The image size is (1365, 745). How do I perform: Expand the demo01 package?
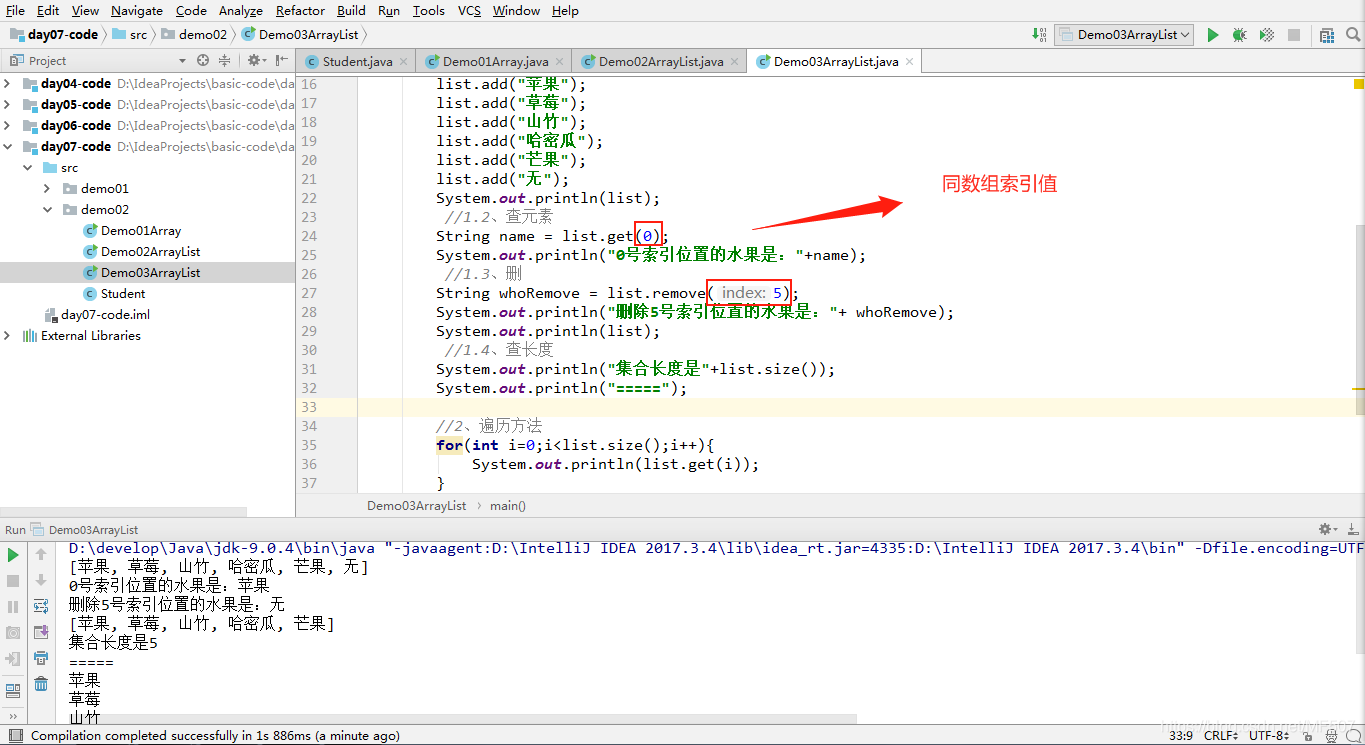pos(47,189)
